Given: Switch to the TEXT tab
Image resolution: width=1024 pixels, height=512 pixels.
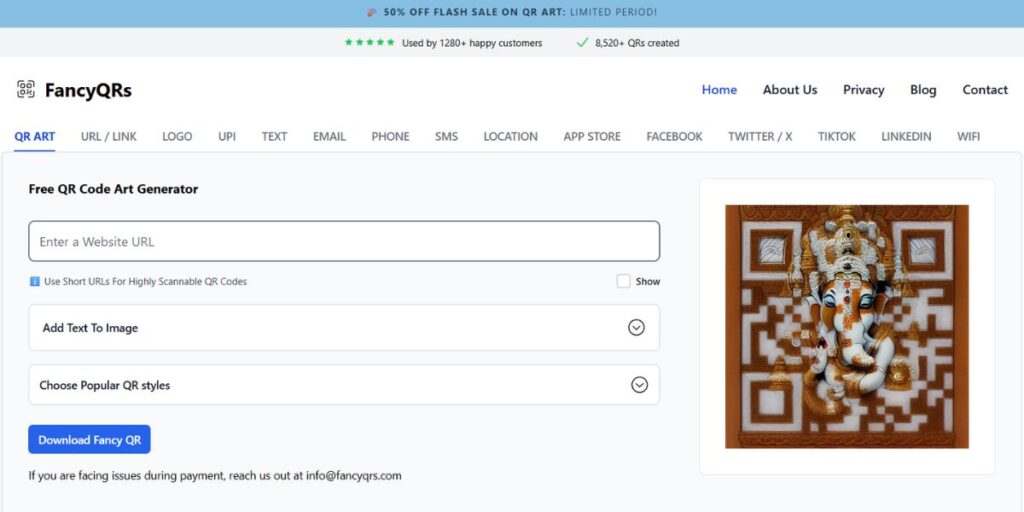Looking at the screenshot, I should (x=274, y=136).
